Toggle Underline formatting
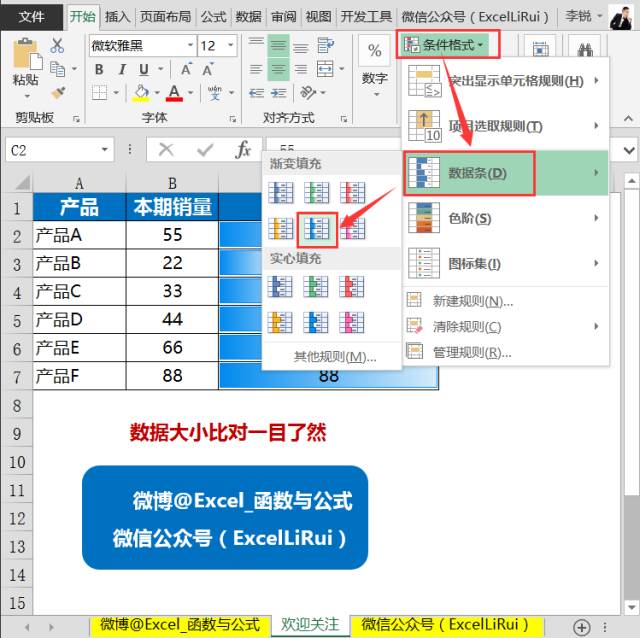The height and width of the screenshot is (638, 640). coord(144,69)
